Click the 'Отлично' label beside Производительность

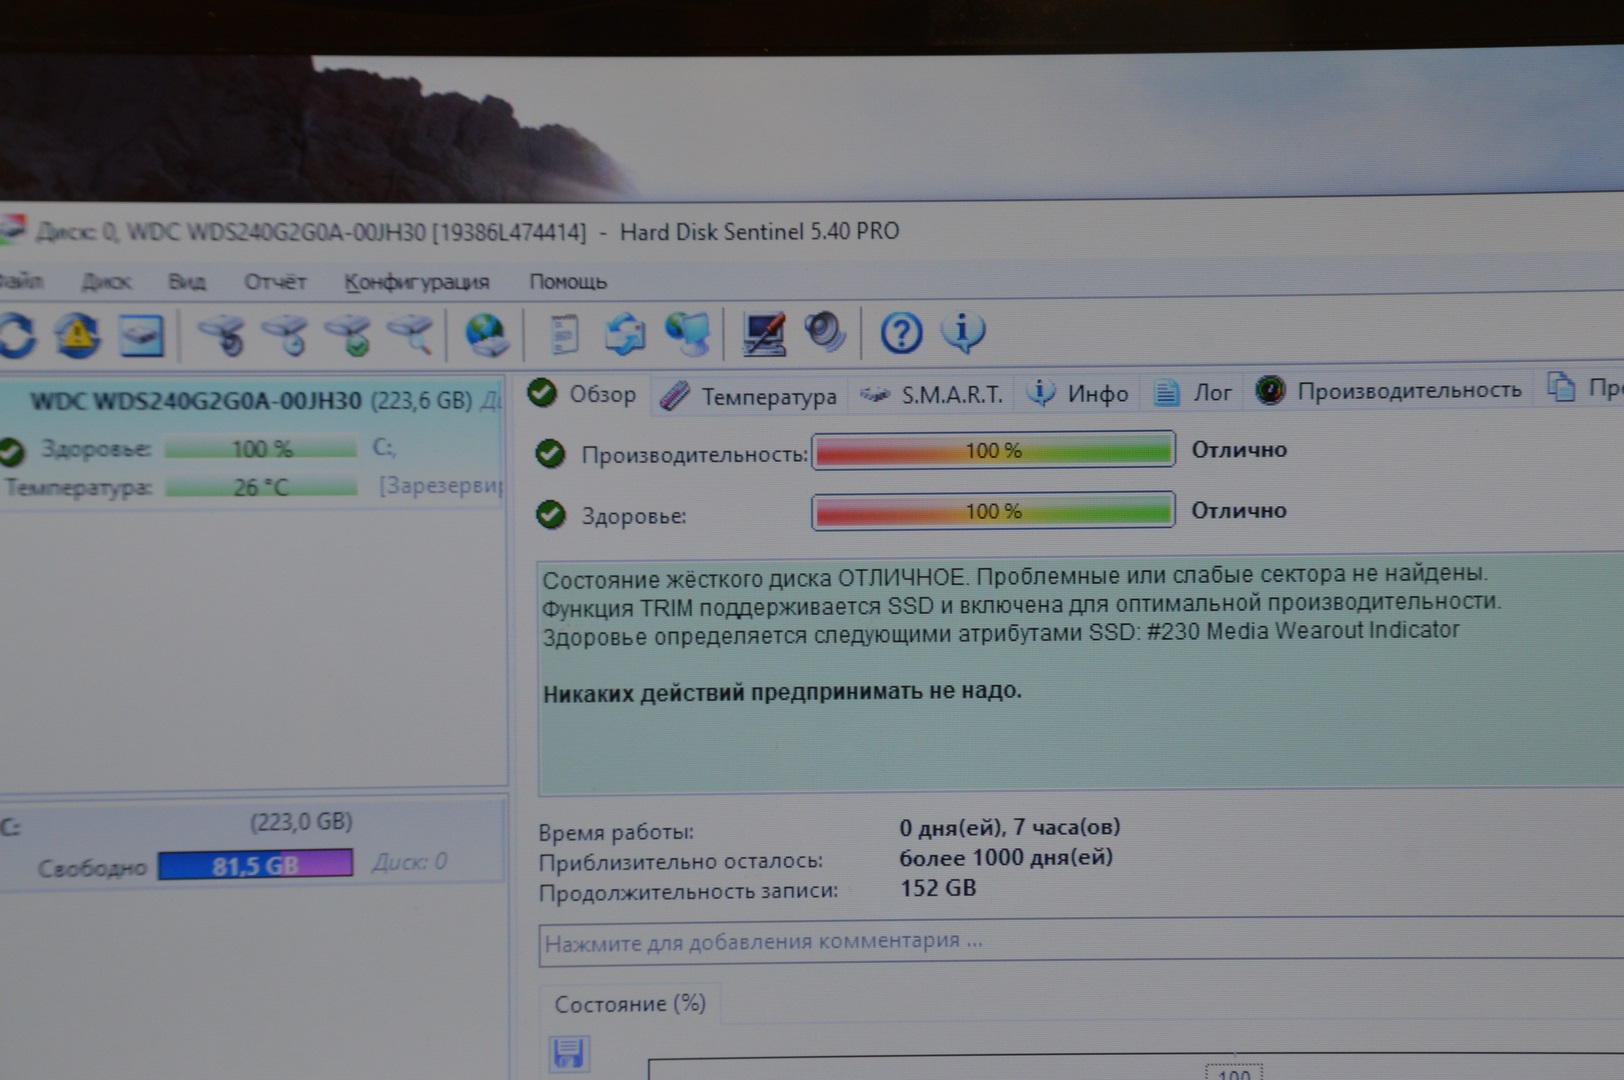pos(1239,450)
